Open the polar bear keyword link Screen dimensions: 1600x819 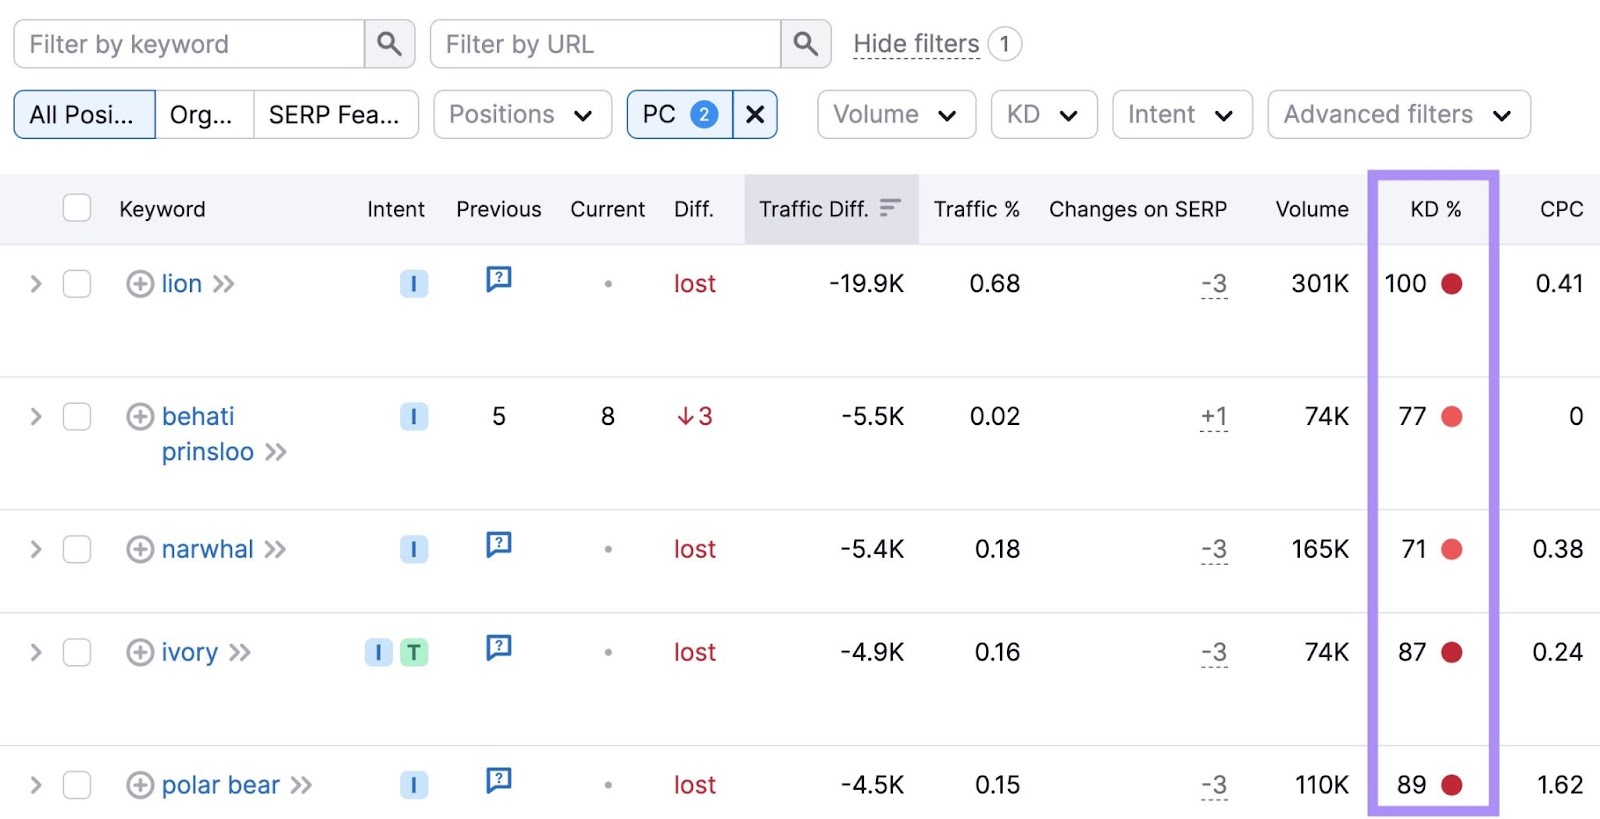pos(221,785)
